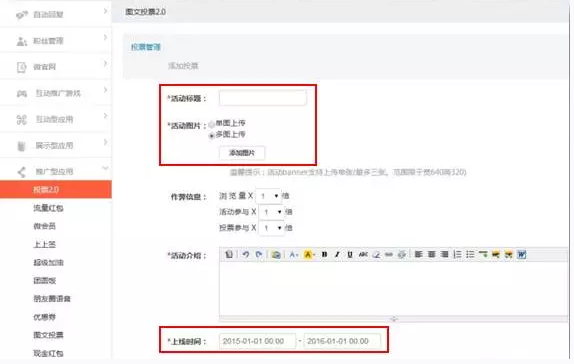
Task: Click the 推广型应用 share icon
Action: coord(22,172)
